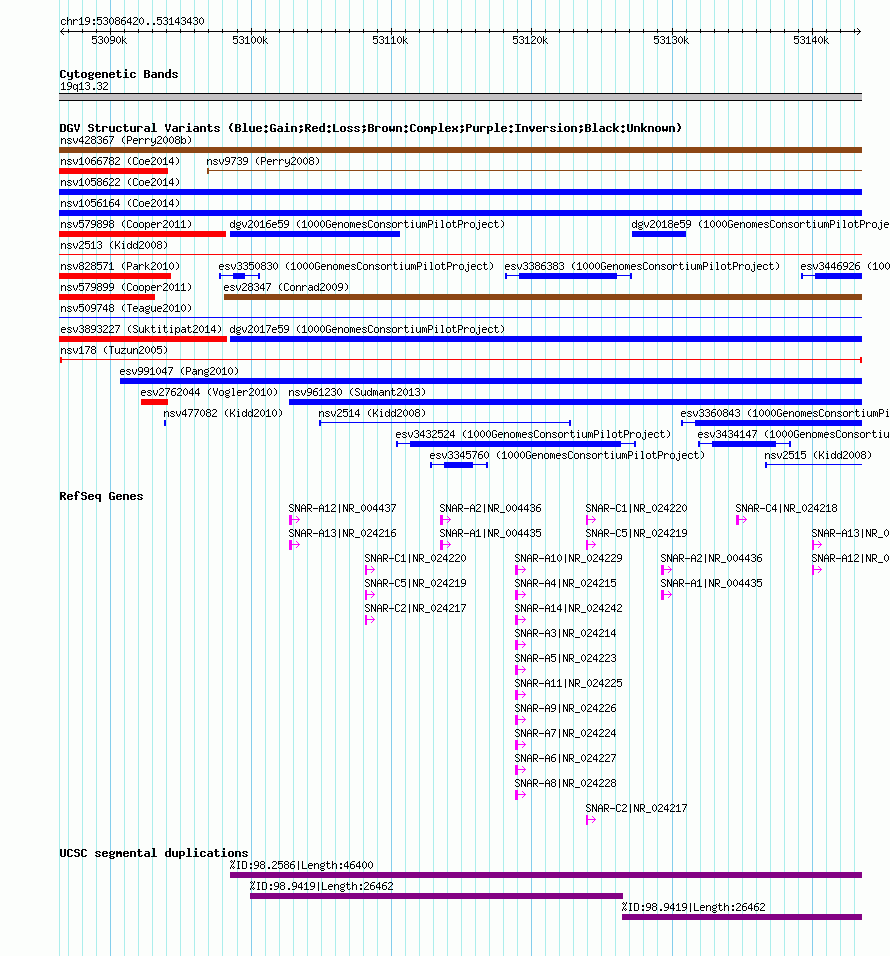Click red bar under nsv828571 (Park2010)
The image size is (890, 956).
(x=115, y=276)
